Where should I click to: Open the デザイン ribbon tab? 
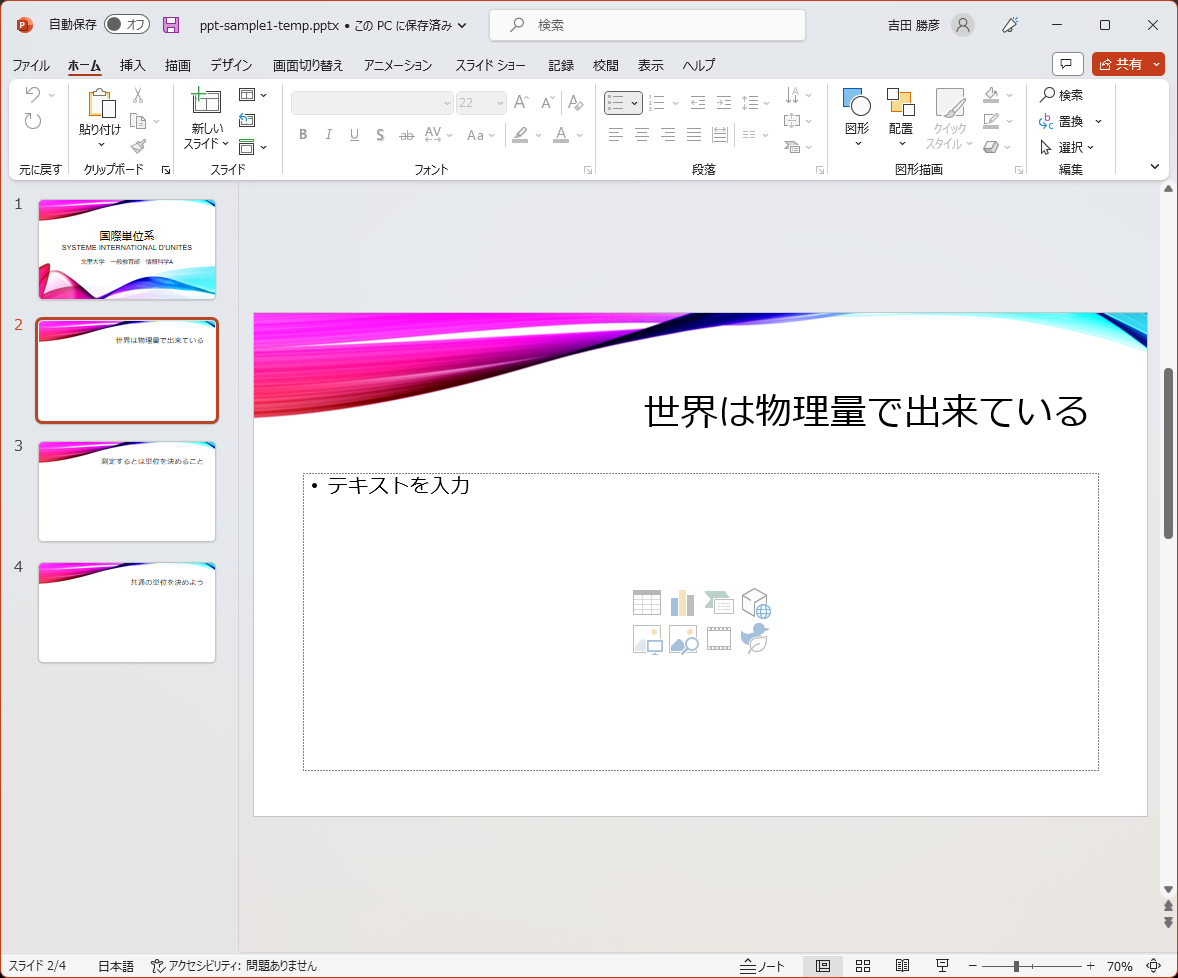coord(229,65)
